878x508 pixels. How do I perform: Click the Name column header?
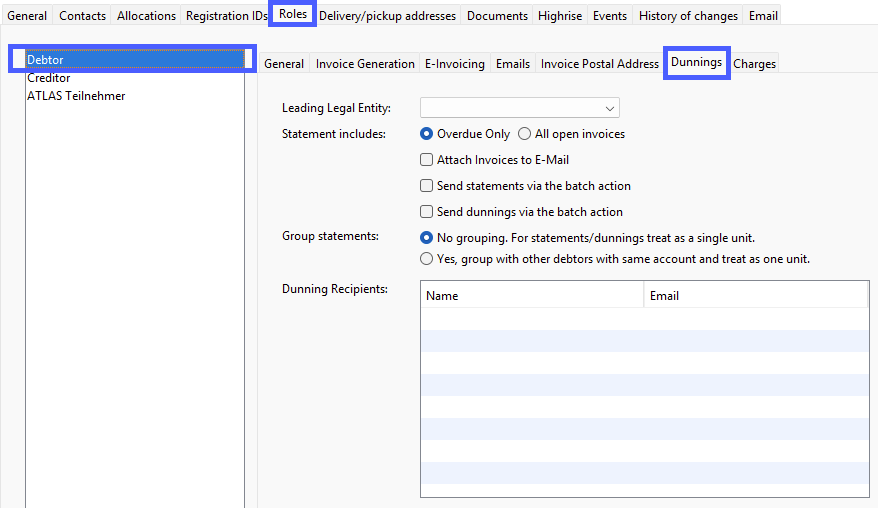tap(532, 296)
